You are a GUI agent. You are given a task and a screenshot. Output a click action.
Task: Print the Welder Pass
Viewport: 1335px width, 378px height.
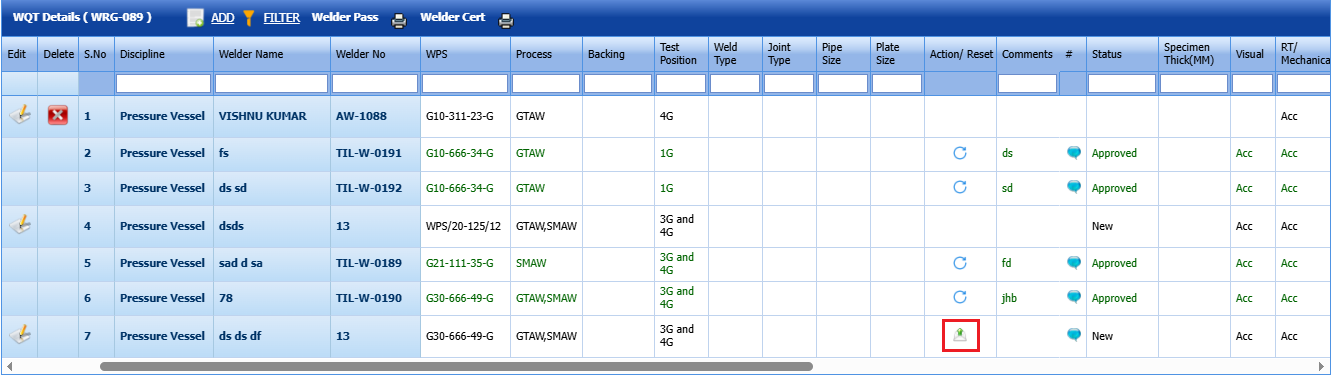(399, 19)
